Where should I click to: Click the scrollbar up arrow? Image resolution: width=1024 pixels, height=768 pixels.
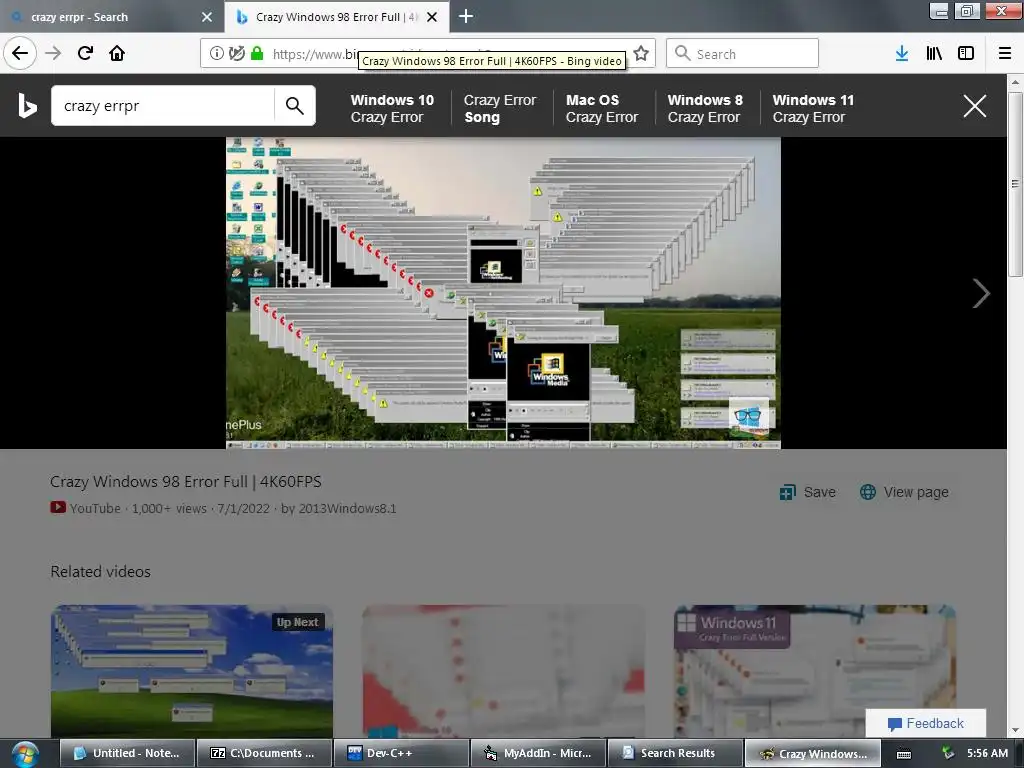(1015, 82)
